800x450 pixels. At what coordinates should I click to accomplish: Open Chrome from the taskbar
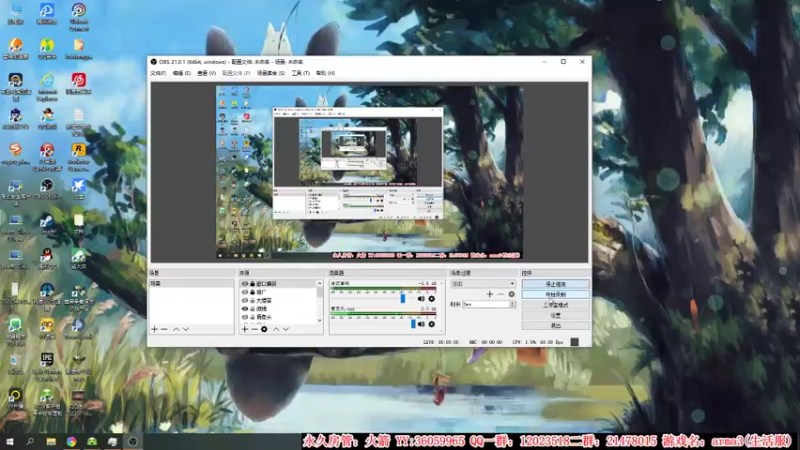coord(71,442)
